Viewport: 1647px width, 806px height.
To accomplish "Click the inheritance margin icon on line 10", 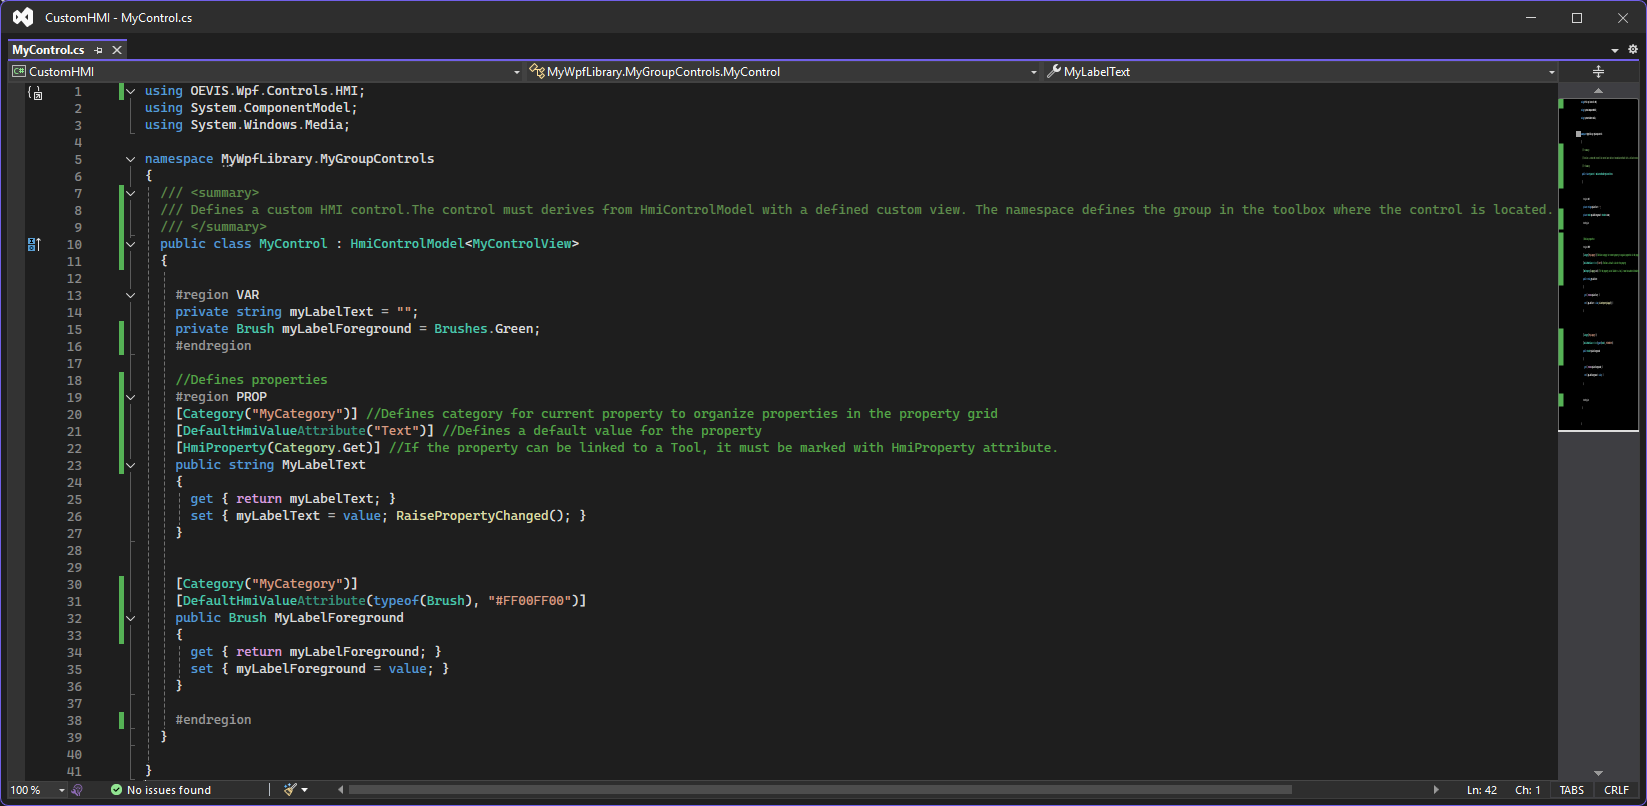I will point(34,244).
